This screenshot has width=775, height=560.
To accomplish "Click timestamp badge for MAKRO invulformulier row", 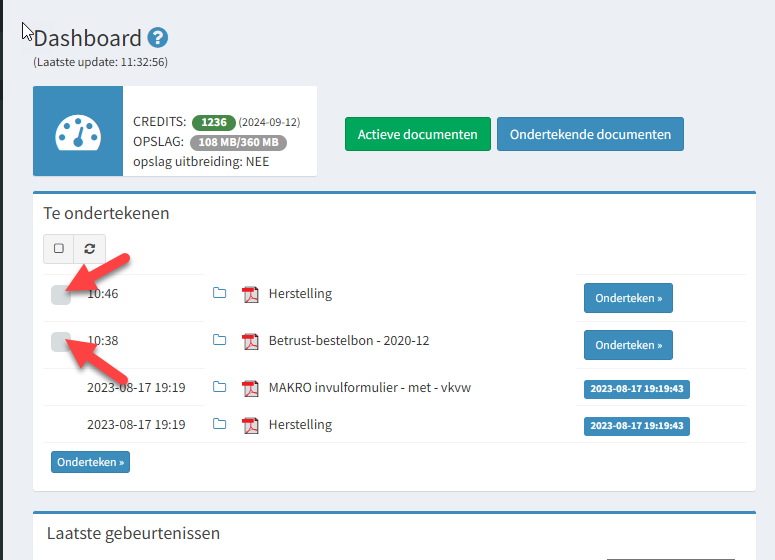I will 637,389.
